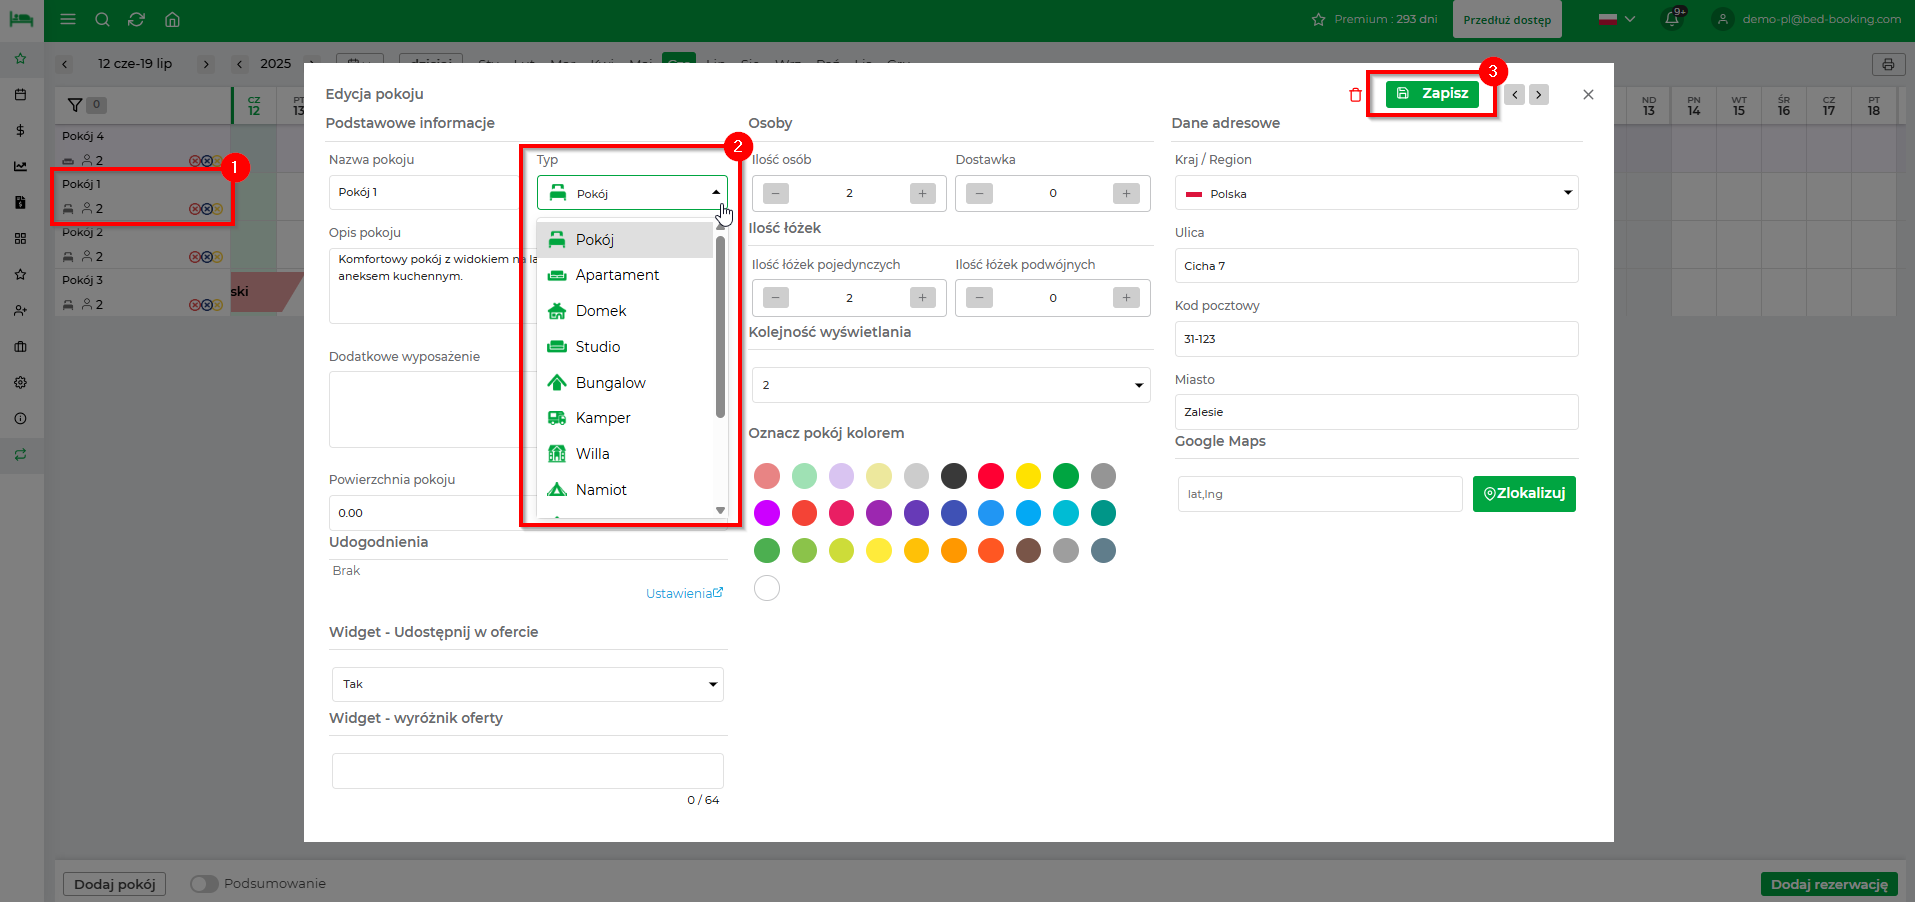
Task: Click Przedłuż dostęp button
Action: pos(1507,20)
